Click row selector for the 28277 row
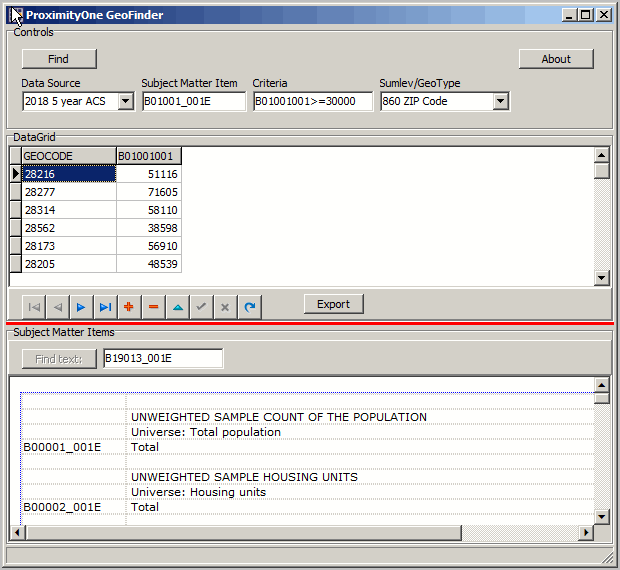This screenshot has height=570, width=620. pyautogui.click(x=15, y=192)
